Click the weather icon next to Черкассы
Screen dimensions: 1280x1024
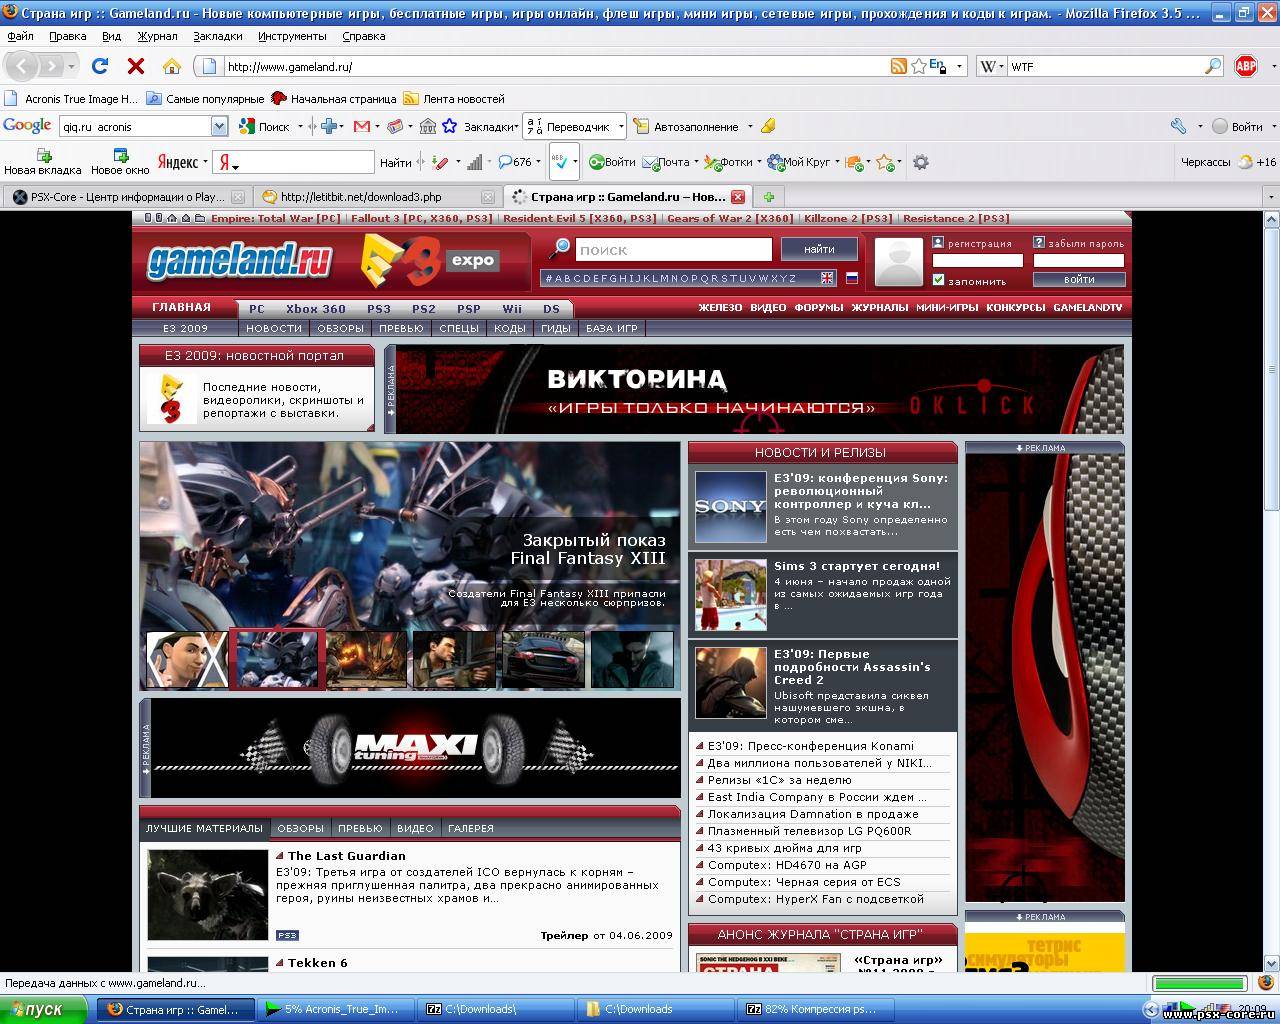(x=1245, y=162)
